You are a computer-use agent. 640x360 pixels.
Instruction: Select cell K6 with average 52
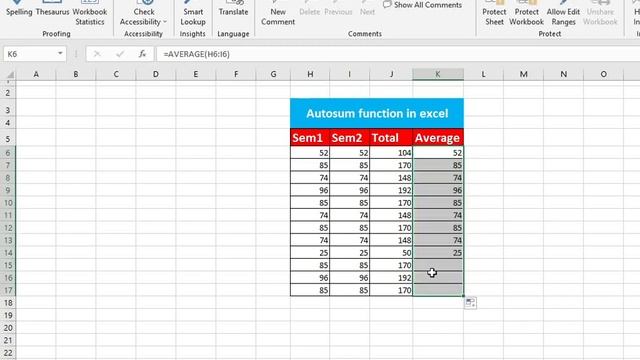point(438,153)
